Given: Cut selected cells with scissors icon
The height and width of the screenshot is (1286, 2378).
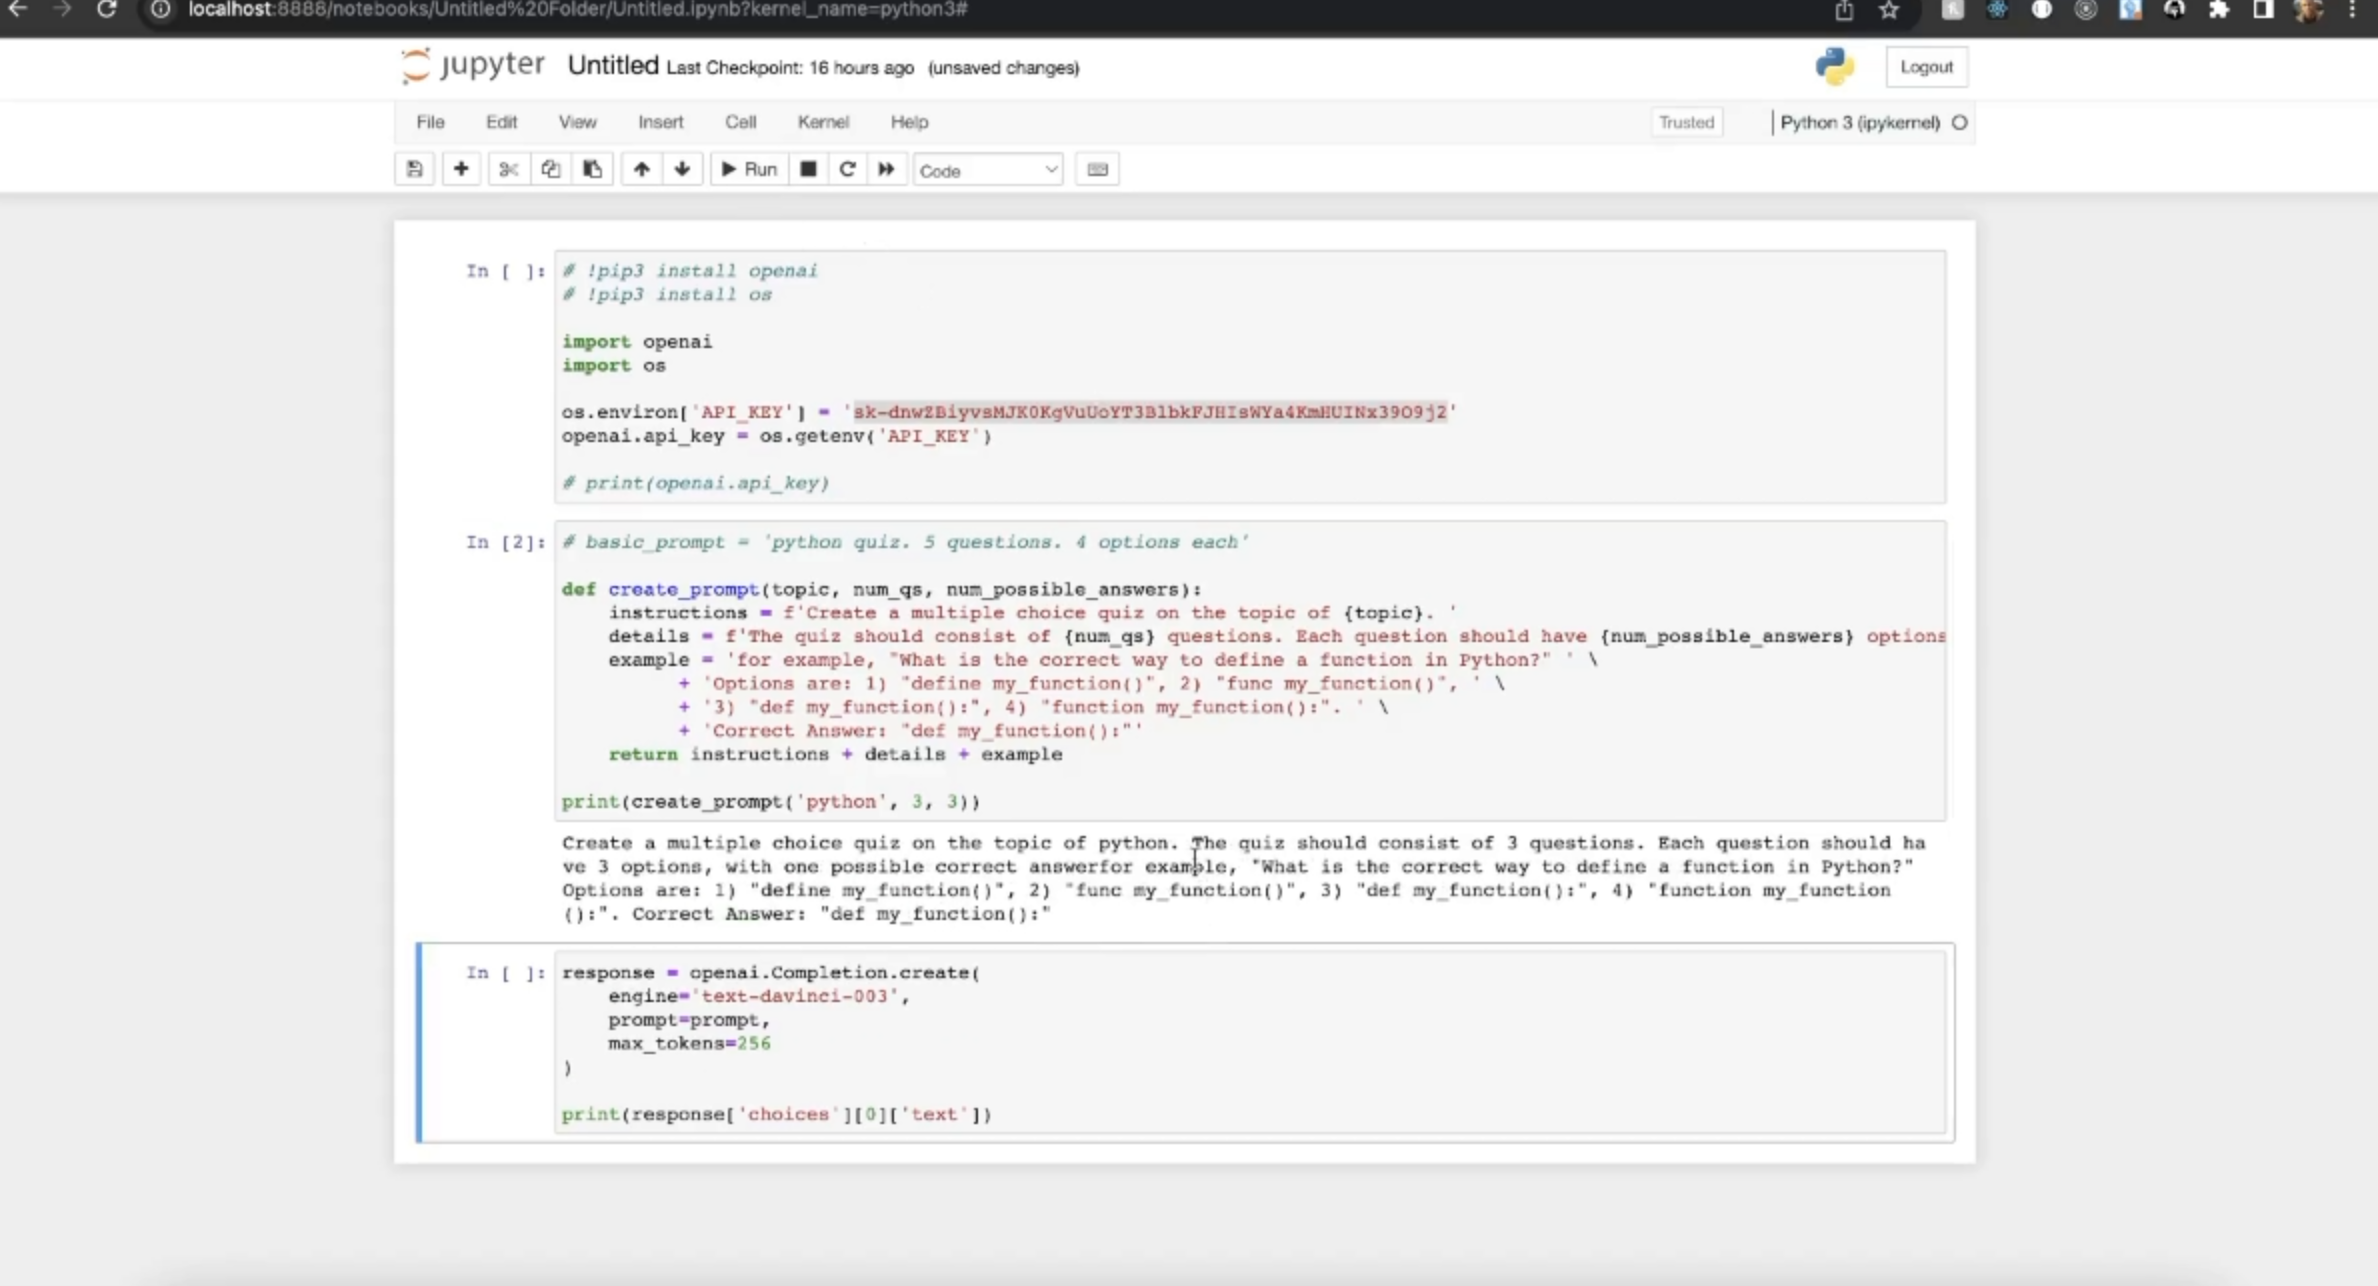Looking at the screenshot, I should [508, 169].
